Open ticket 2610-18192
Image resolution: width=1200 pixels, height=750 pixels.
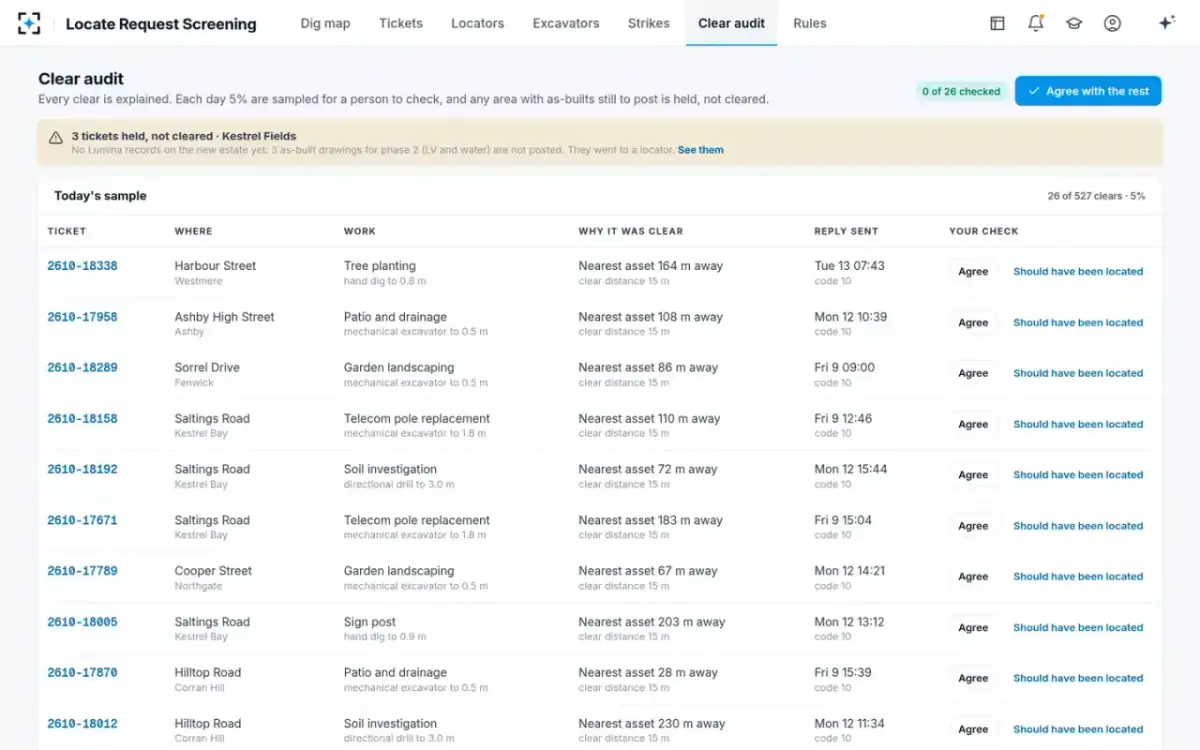[82, 469]
